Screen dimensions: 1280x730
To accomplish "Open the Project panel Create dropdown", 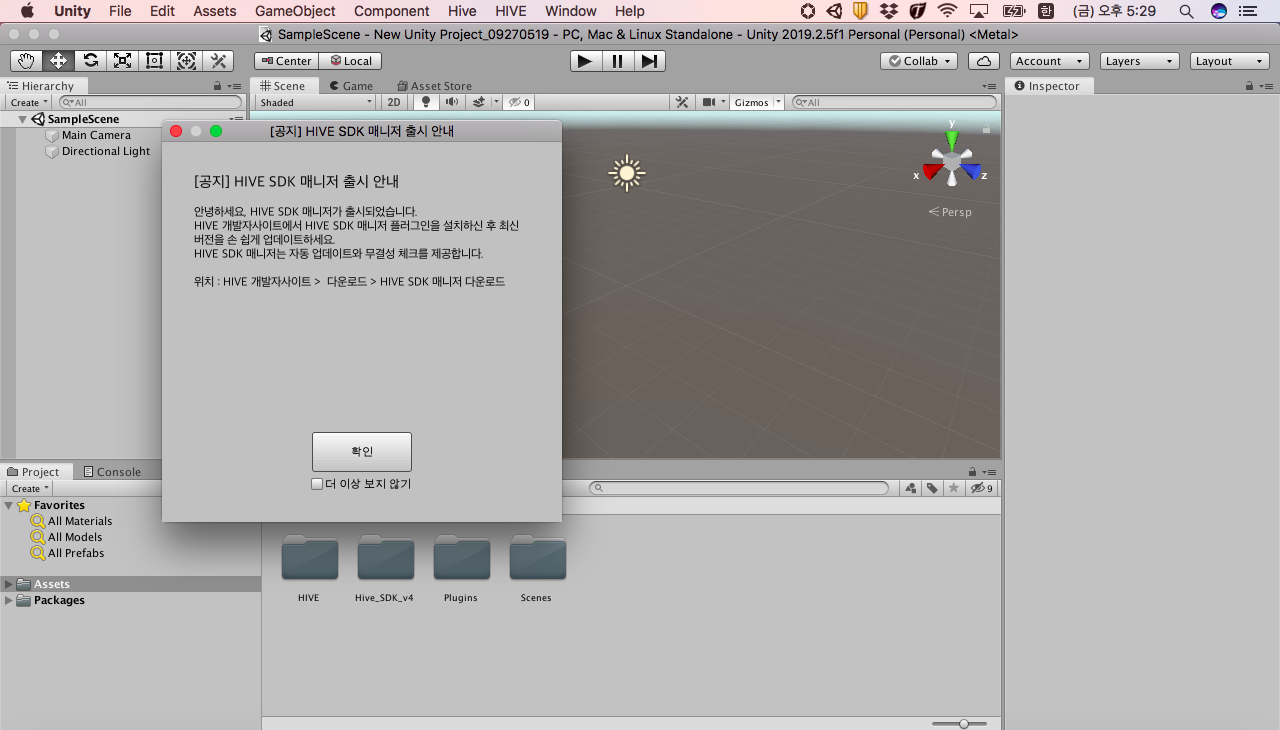I will tap(29, 488).
